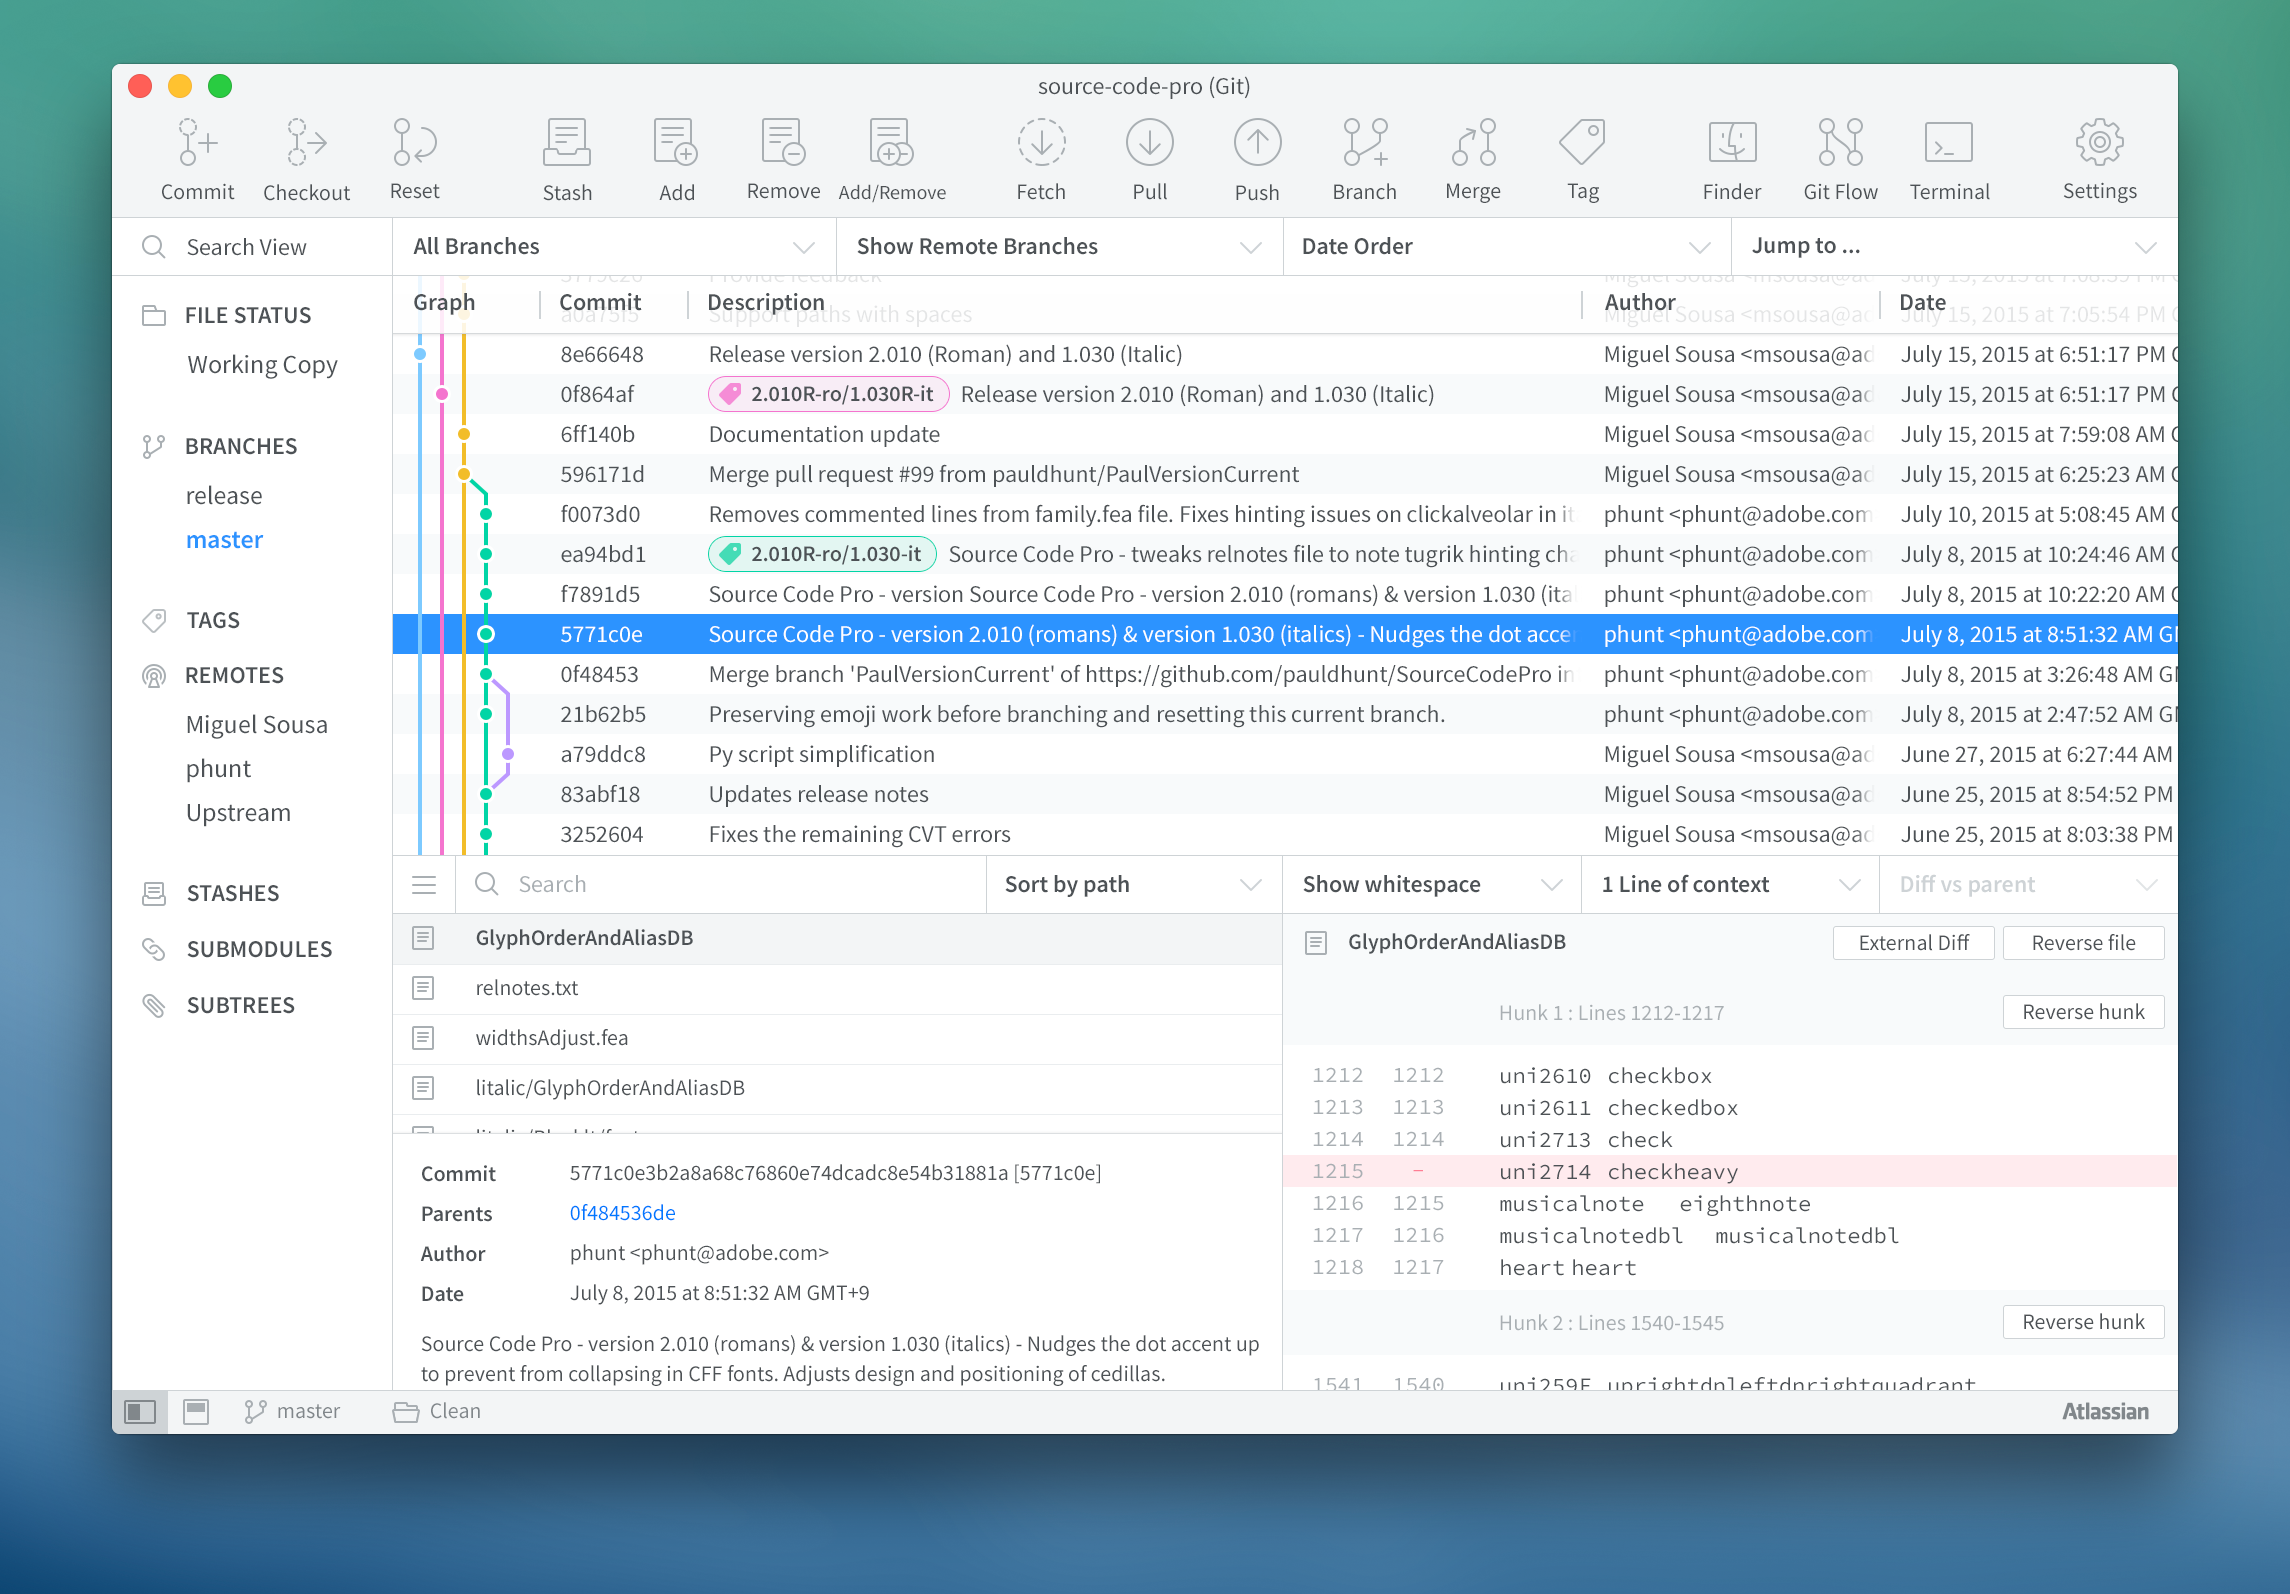Click the Description column header
The width and height of the screenshot is (2290, 1594).
[765, 302]
